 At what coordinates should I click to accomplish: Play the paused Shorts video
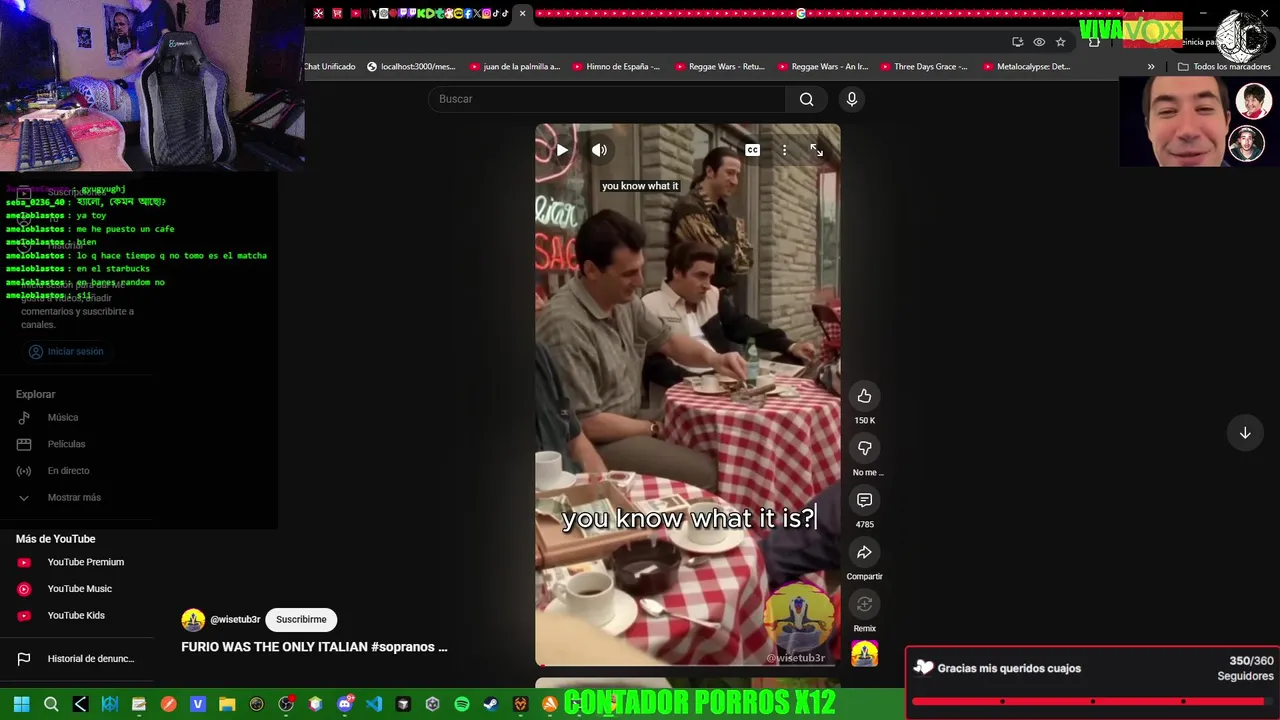click(x=562, y=150)
